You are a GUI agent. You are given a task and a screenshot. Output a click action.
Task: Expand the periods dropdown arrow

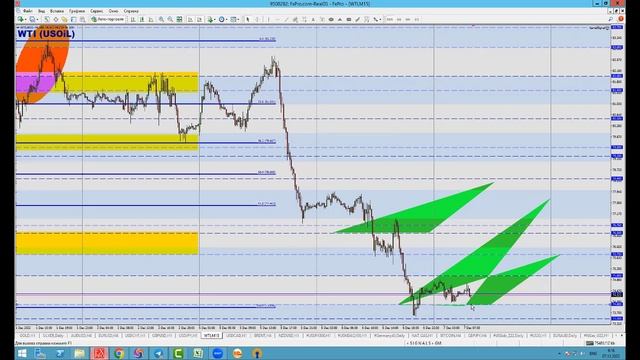point(227,19)
